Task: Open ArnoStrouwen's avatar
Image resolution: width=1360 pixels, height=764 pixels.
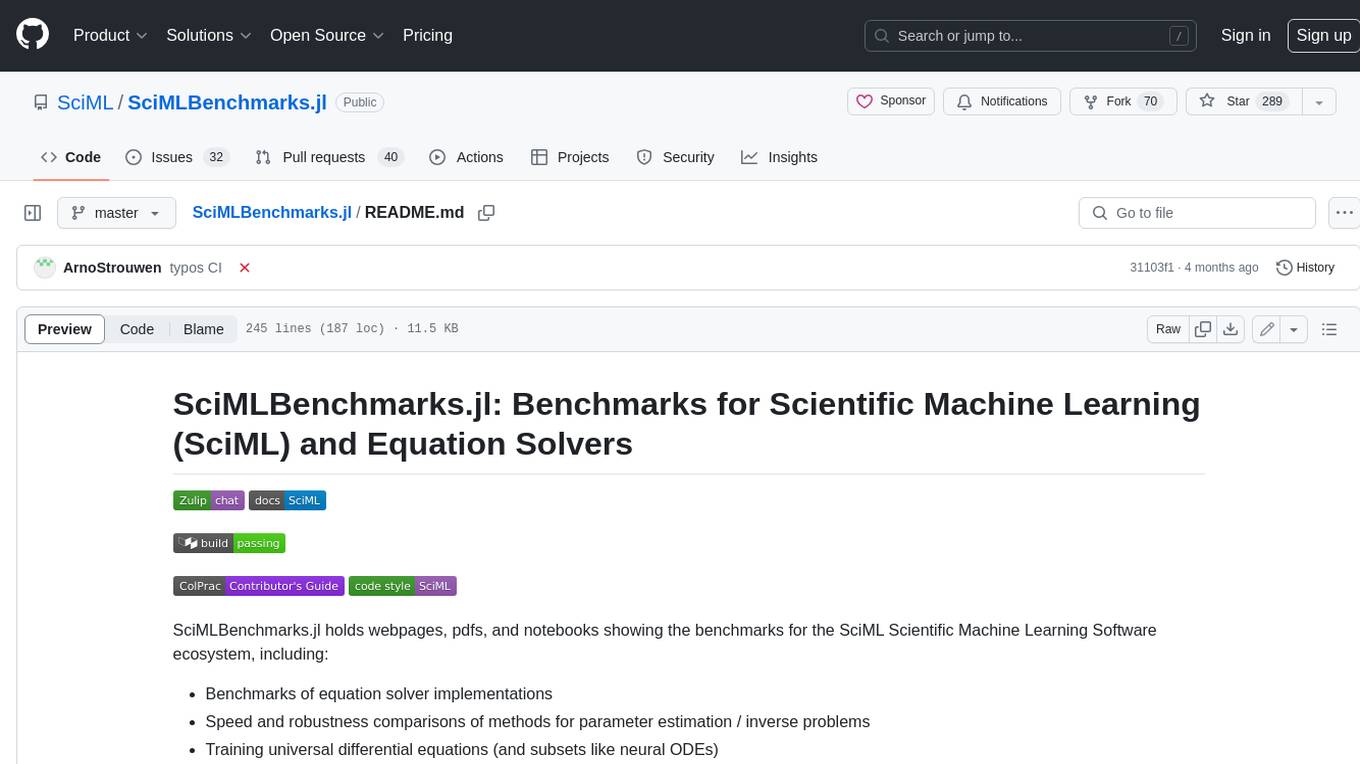Action: point(44,267)
